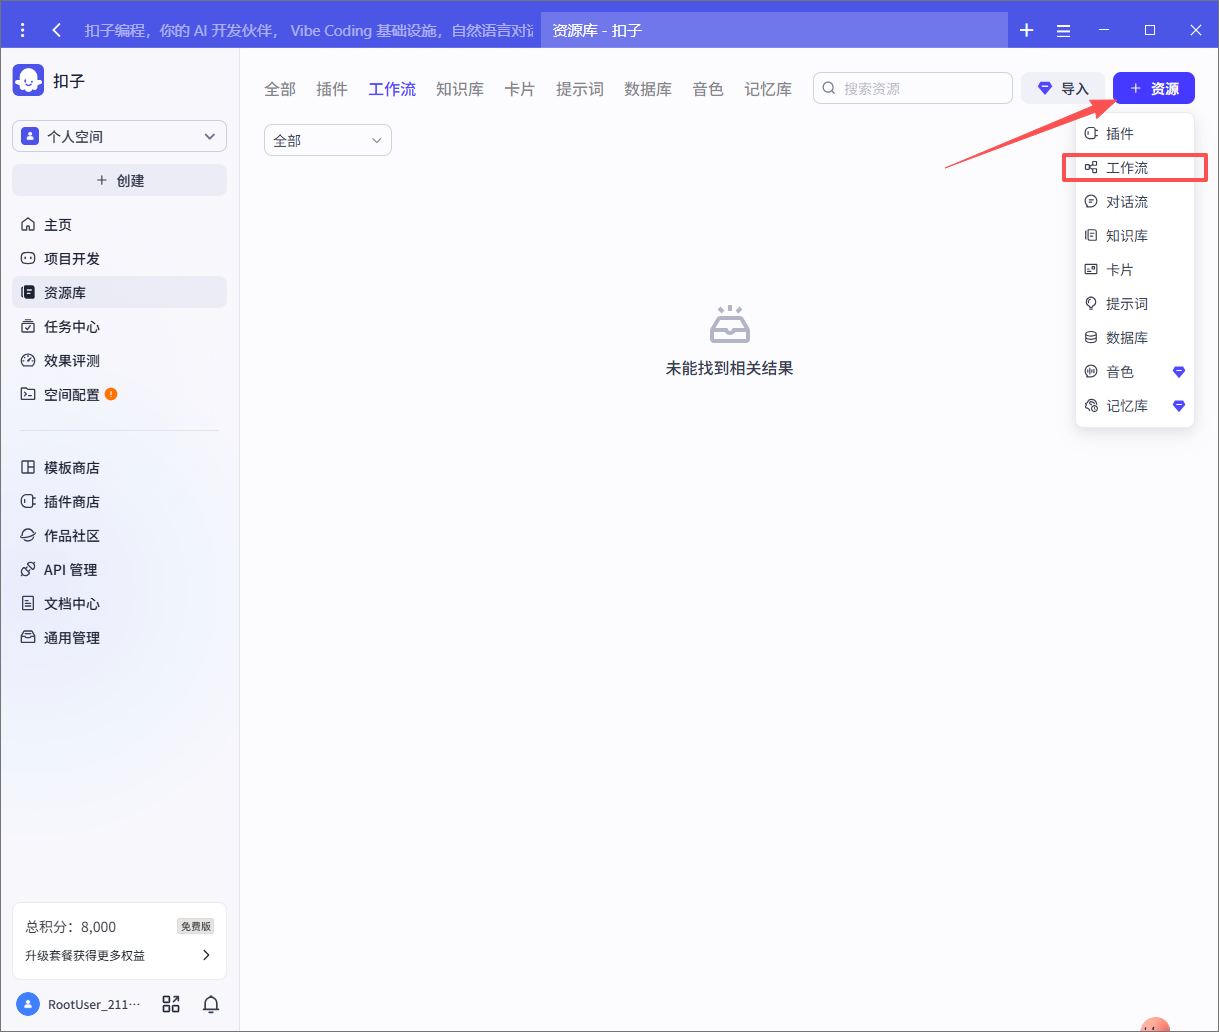
Task: Open the tab list hamburger icon
Action: (1063, 30)
